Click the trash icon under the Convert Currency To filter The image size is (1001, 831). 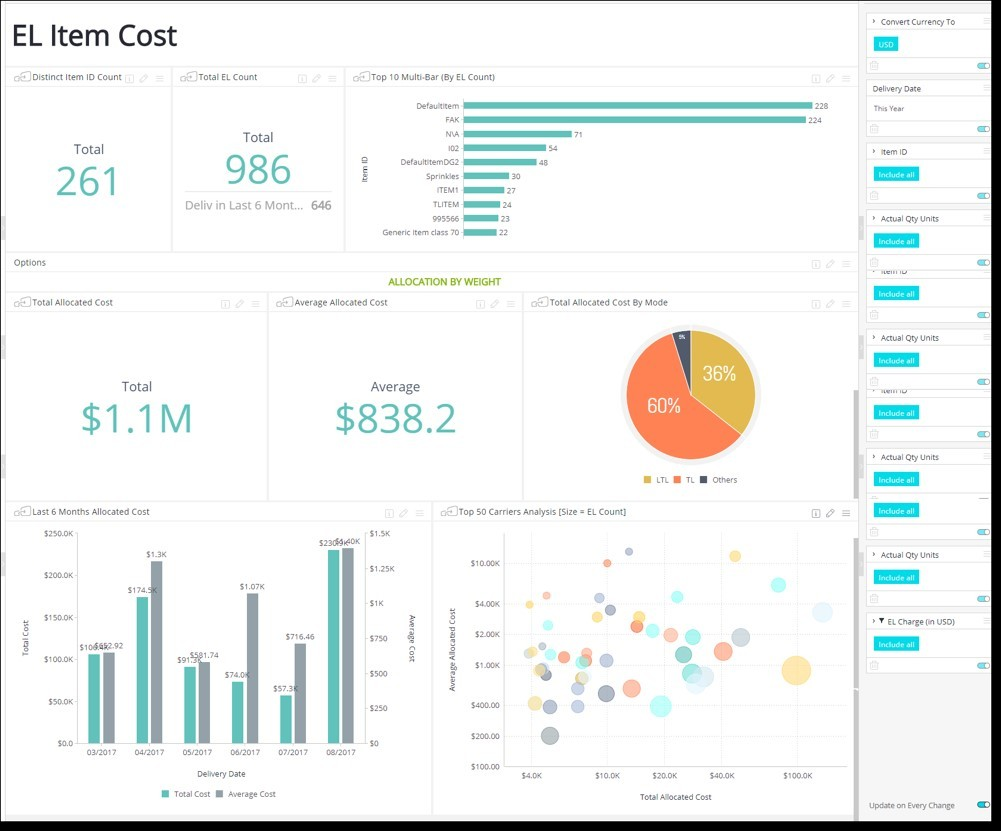coord(874,65)
